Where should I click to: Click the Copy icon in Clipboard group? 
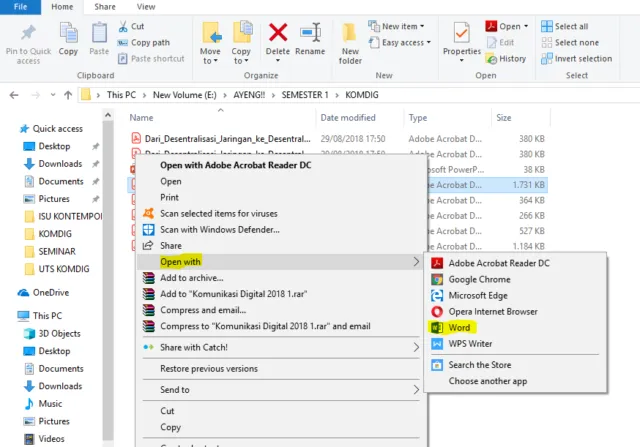tap(68, 33)
